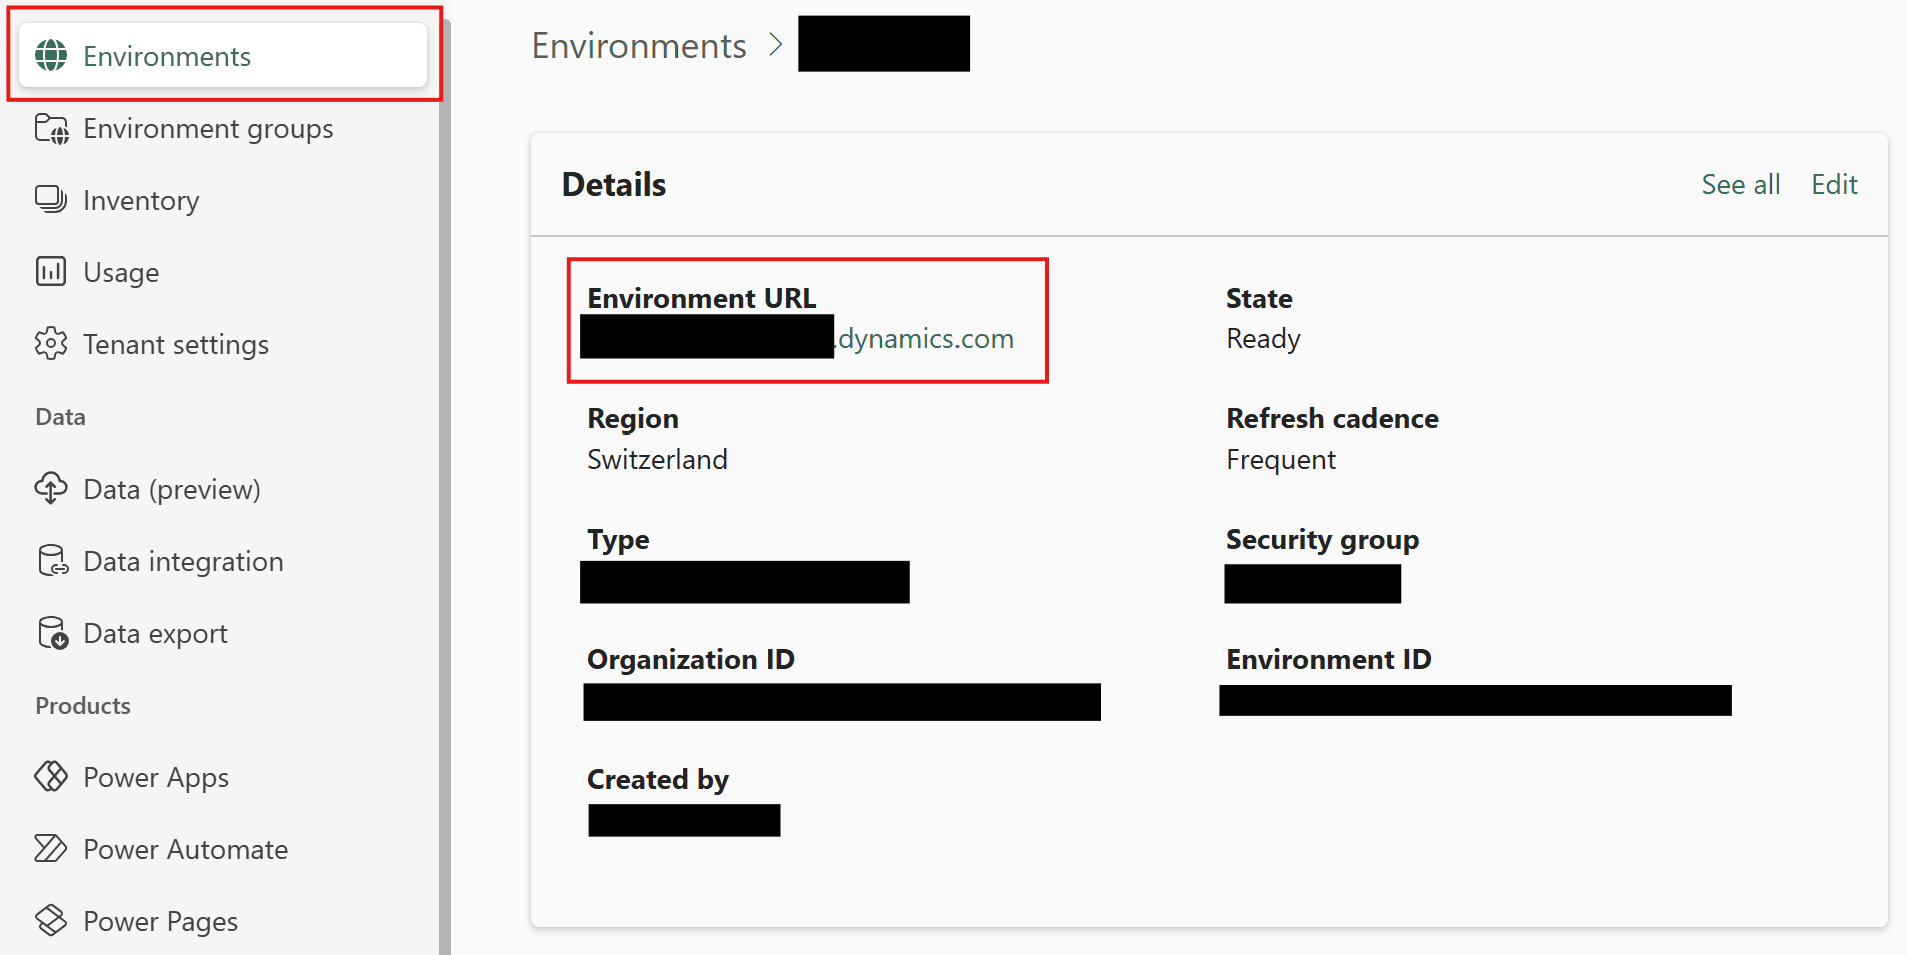
Task: Click the Frequent refresh cadence value
Action: click(x=1281, y=459)
